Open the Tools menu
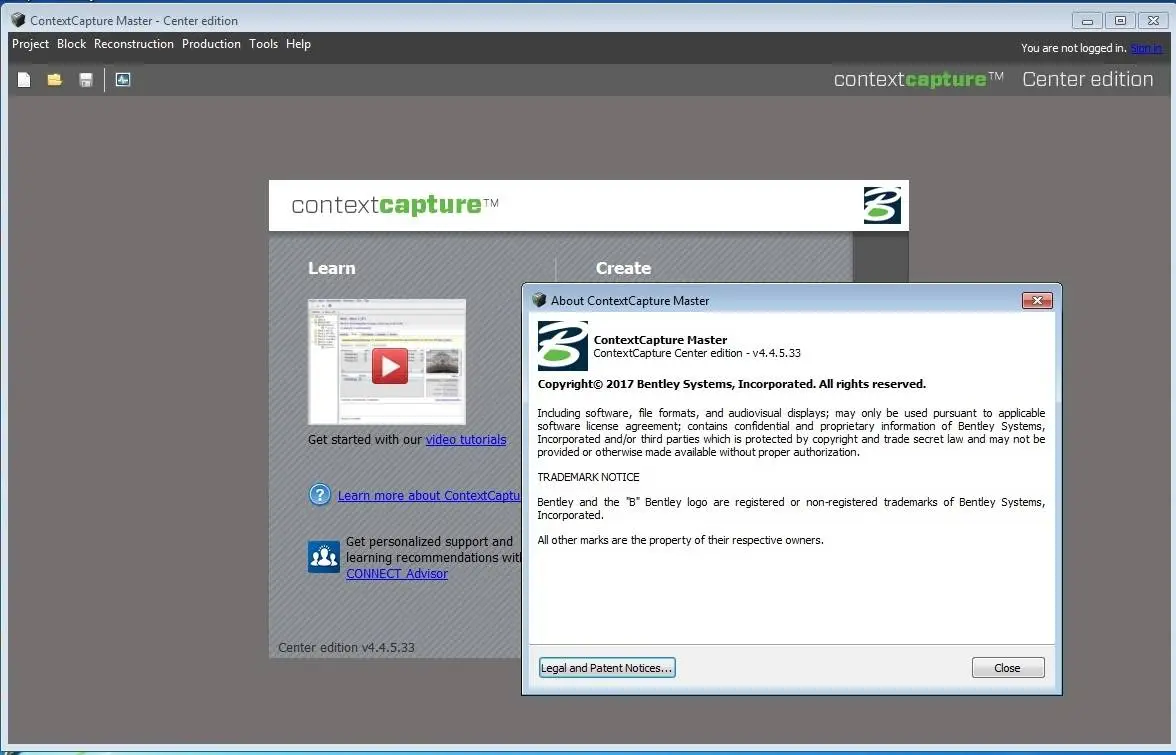The height and width of the screenshot is (755, 1176). point(263,43)
